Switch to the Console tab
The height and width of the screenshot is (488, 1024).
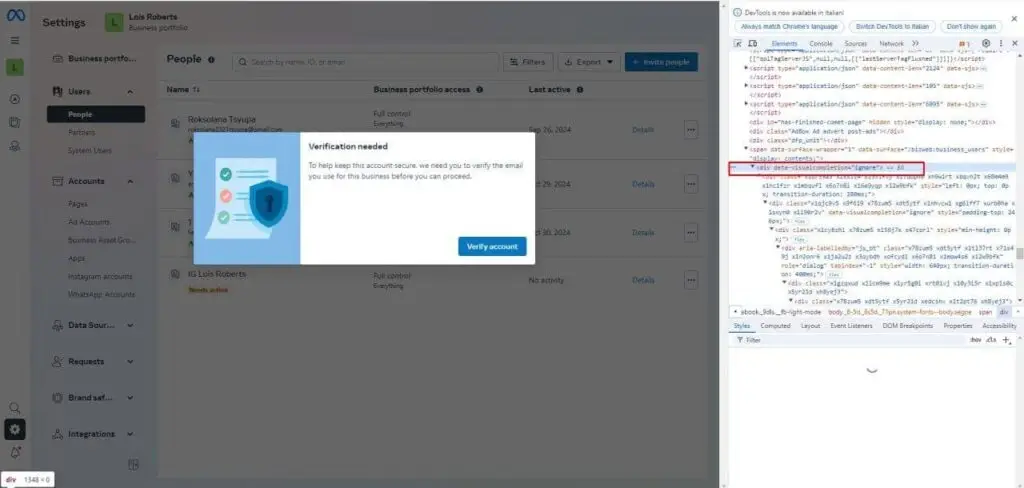[x=821, y=44]
